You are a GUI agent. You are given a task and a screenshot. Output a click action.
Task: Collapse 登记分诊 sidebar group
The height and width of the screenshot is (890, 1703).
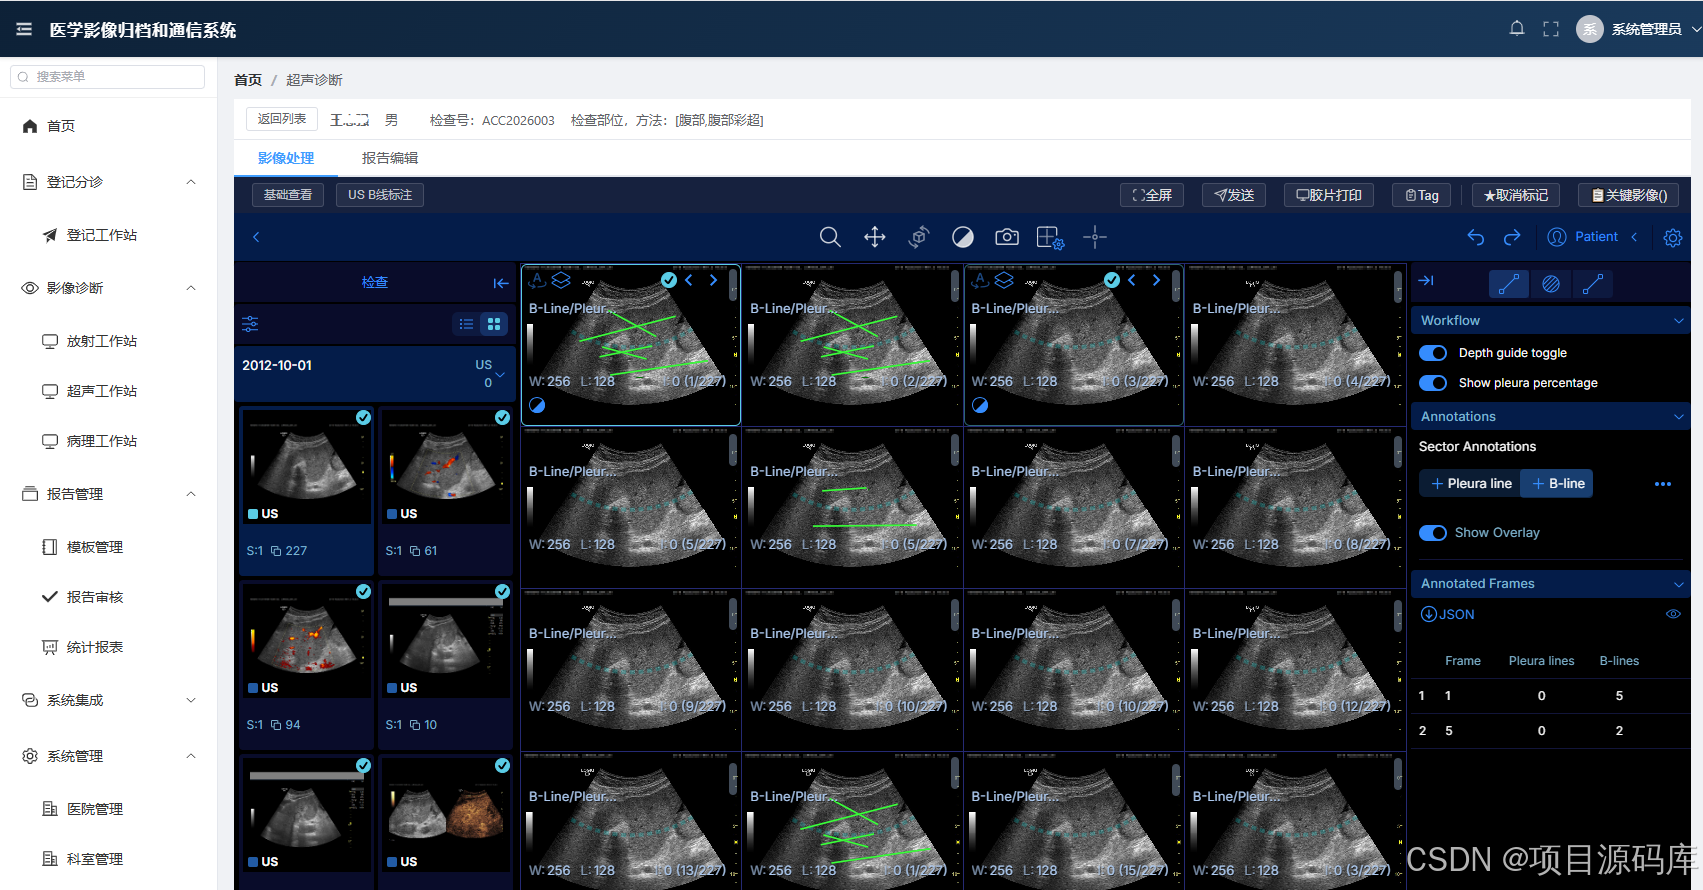[191, 182]
